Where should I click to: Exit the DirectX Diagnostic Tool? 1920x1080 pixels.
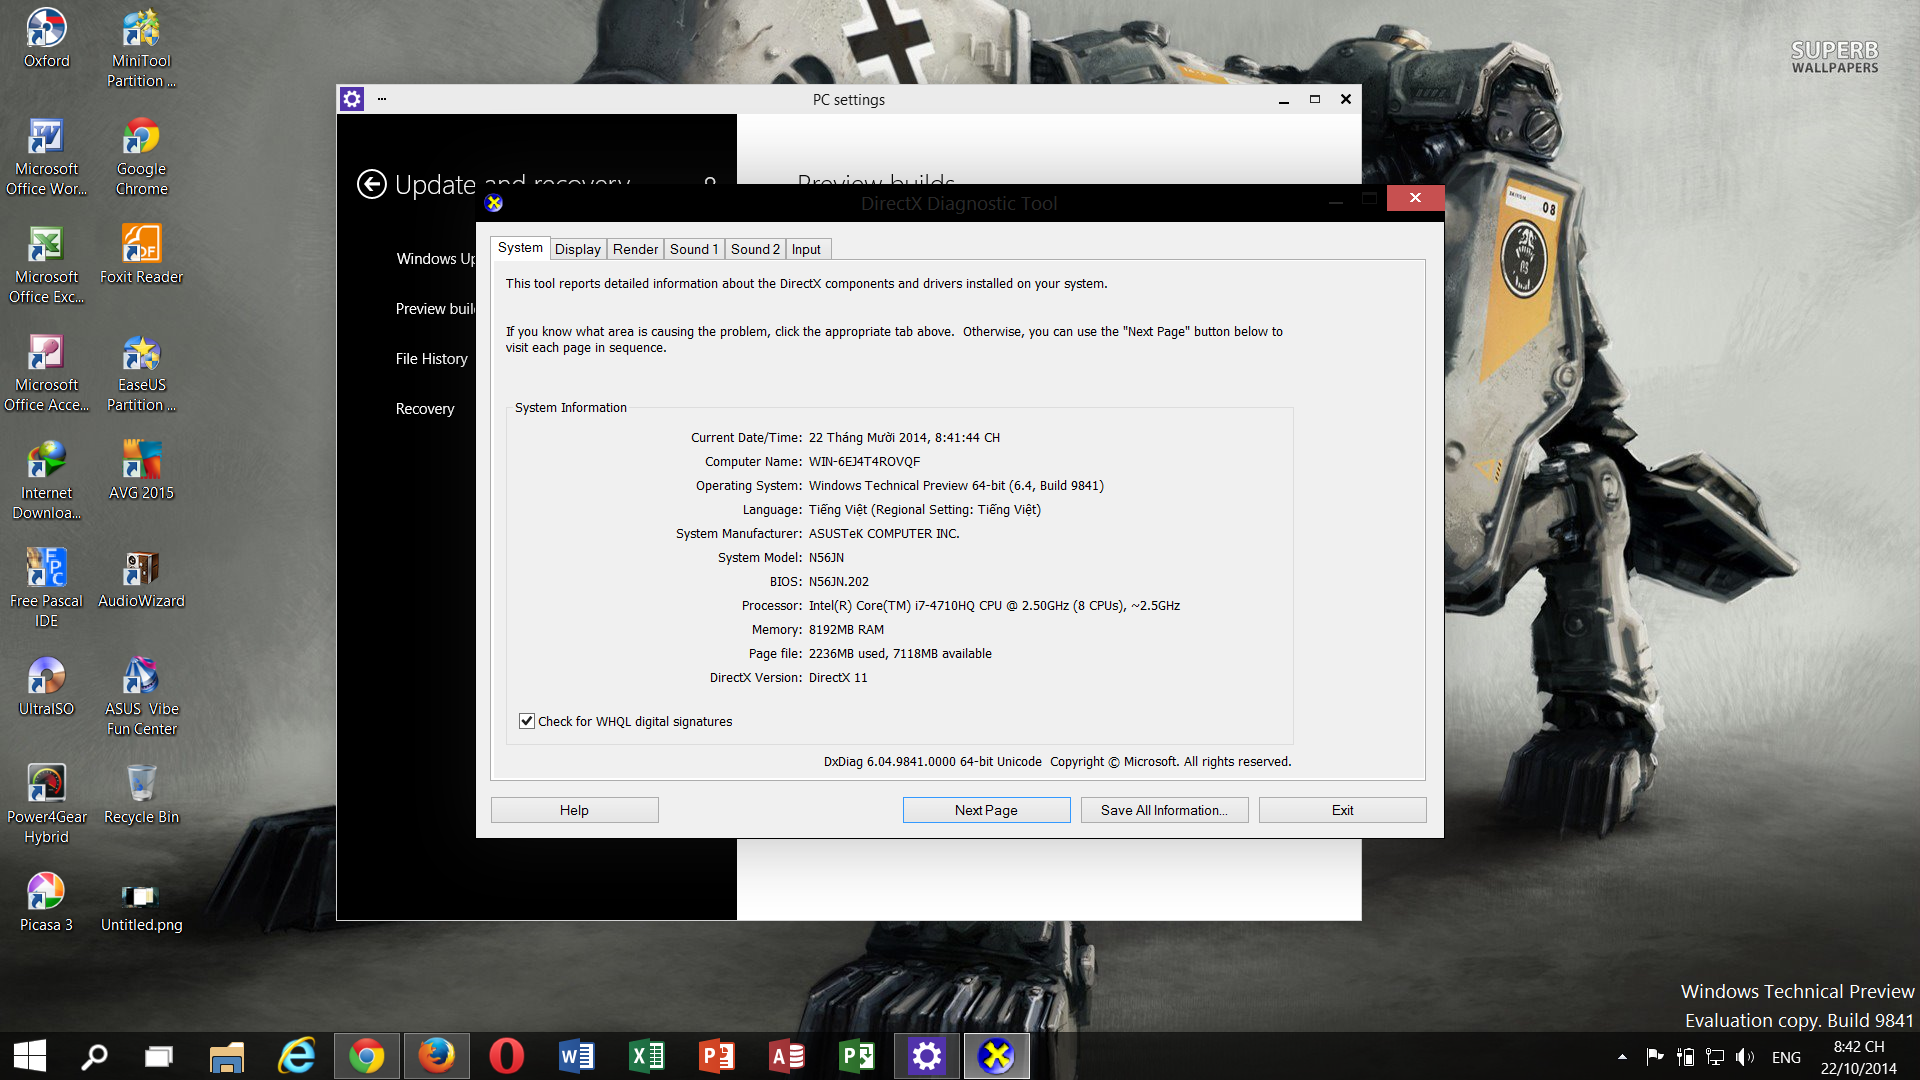[x=1342, y=810]
